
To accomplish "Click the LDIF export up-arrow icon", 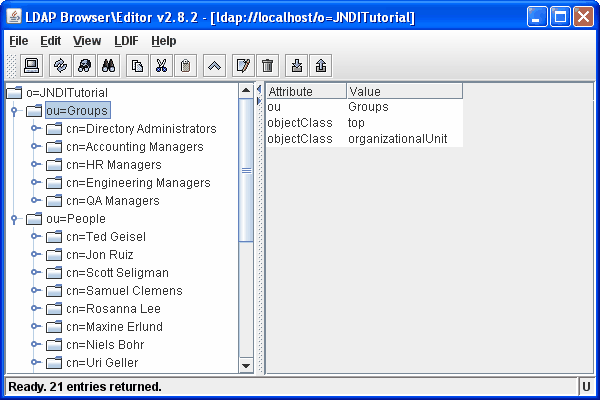I will coord(321,66).
